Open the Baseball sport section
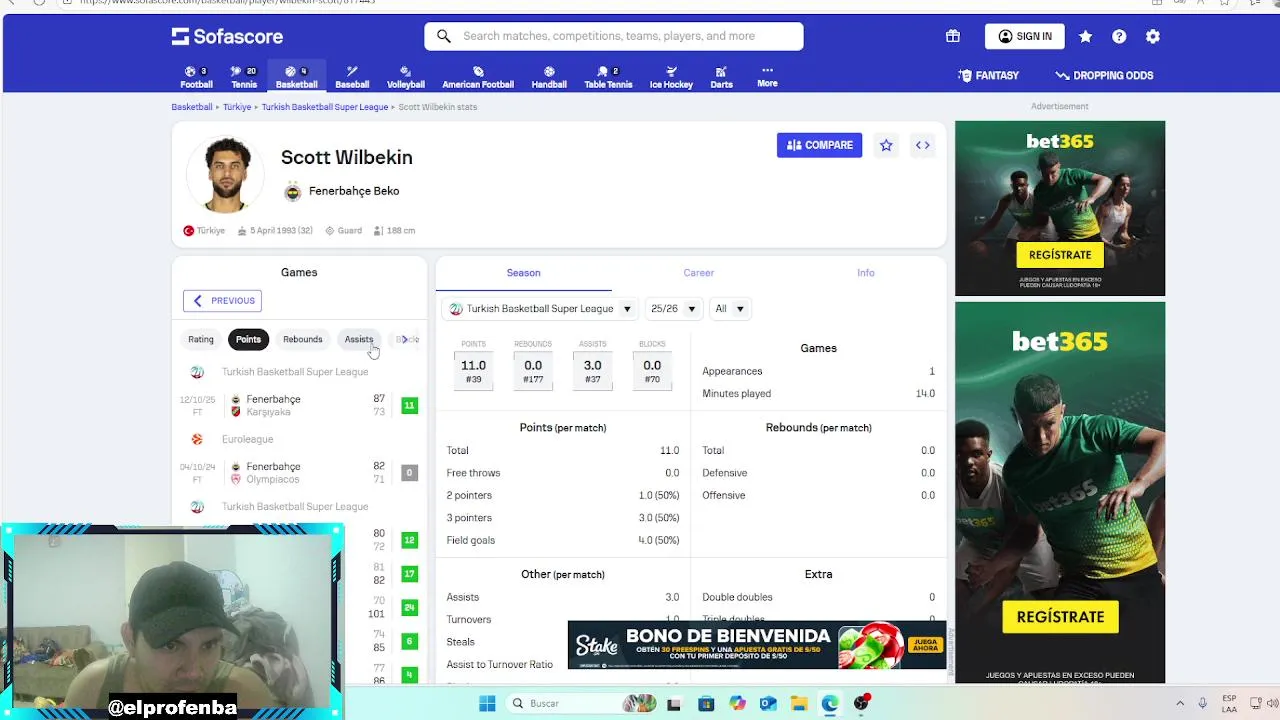The image size is (1280, 720). pos(352,77)
